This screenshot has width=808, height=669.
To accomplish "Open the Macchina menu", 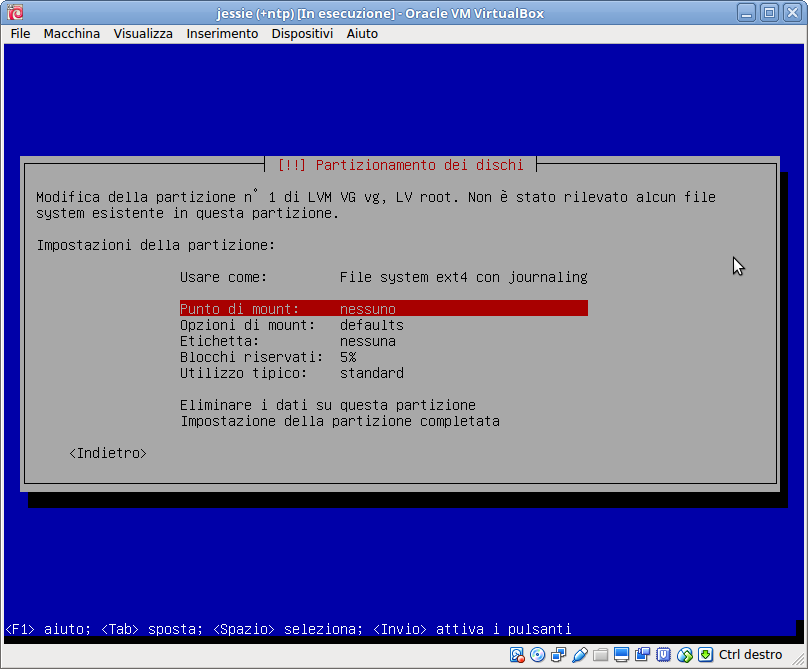I will (72, 34).
